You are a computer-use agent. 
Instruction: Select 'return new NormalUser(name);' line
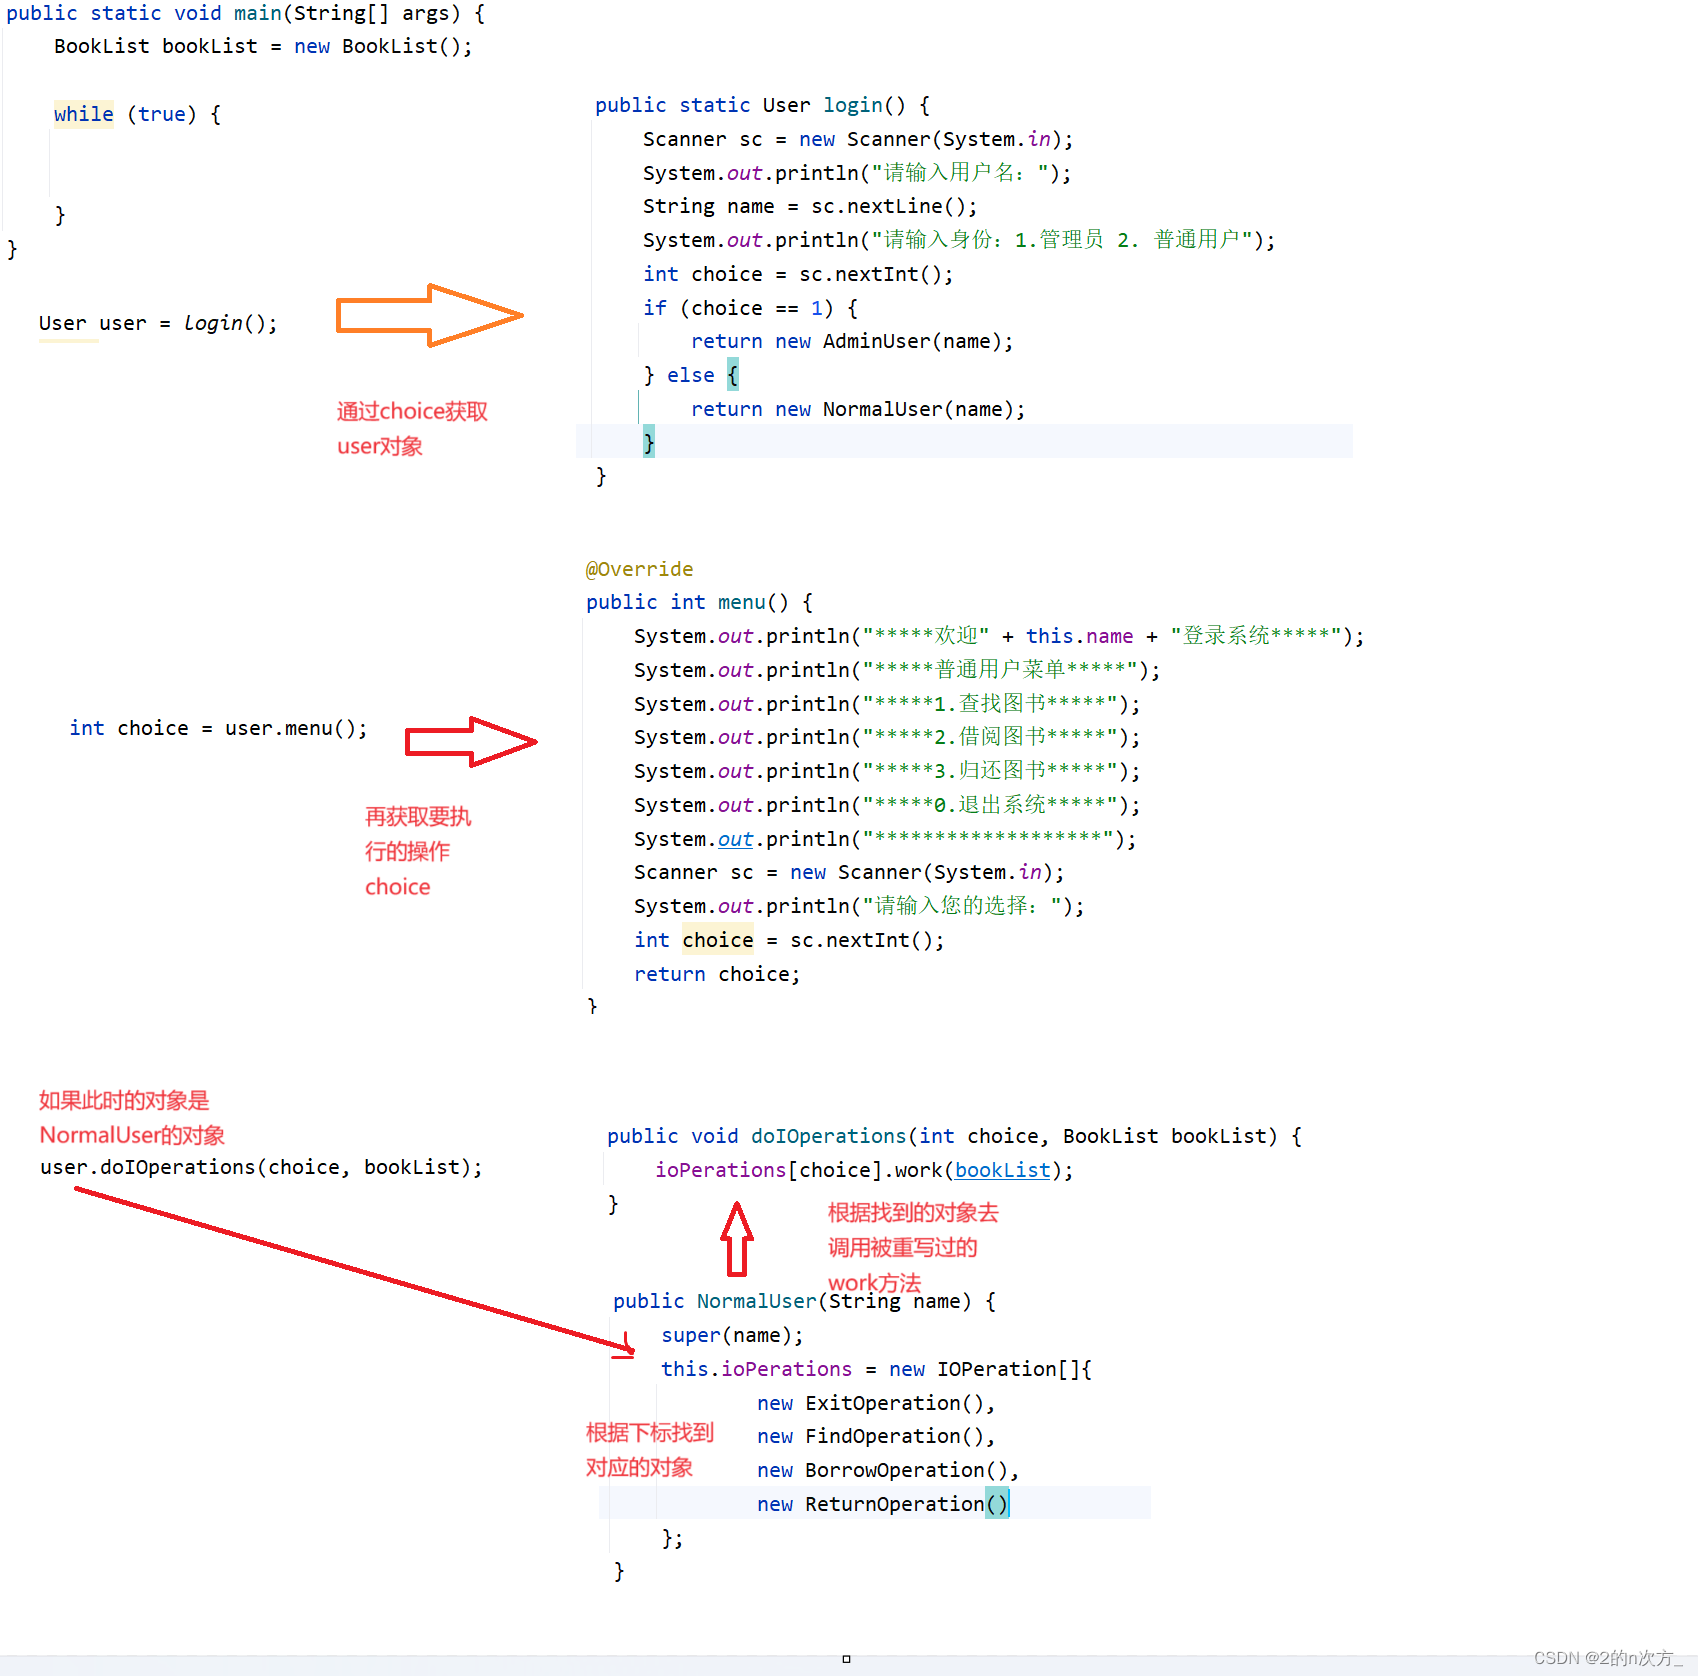(x=858, y=409)
